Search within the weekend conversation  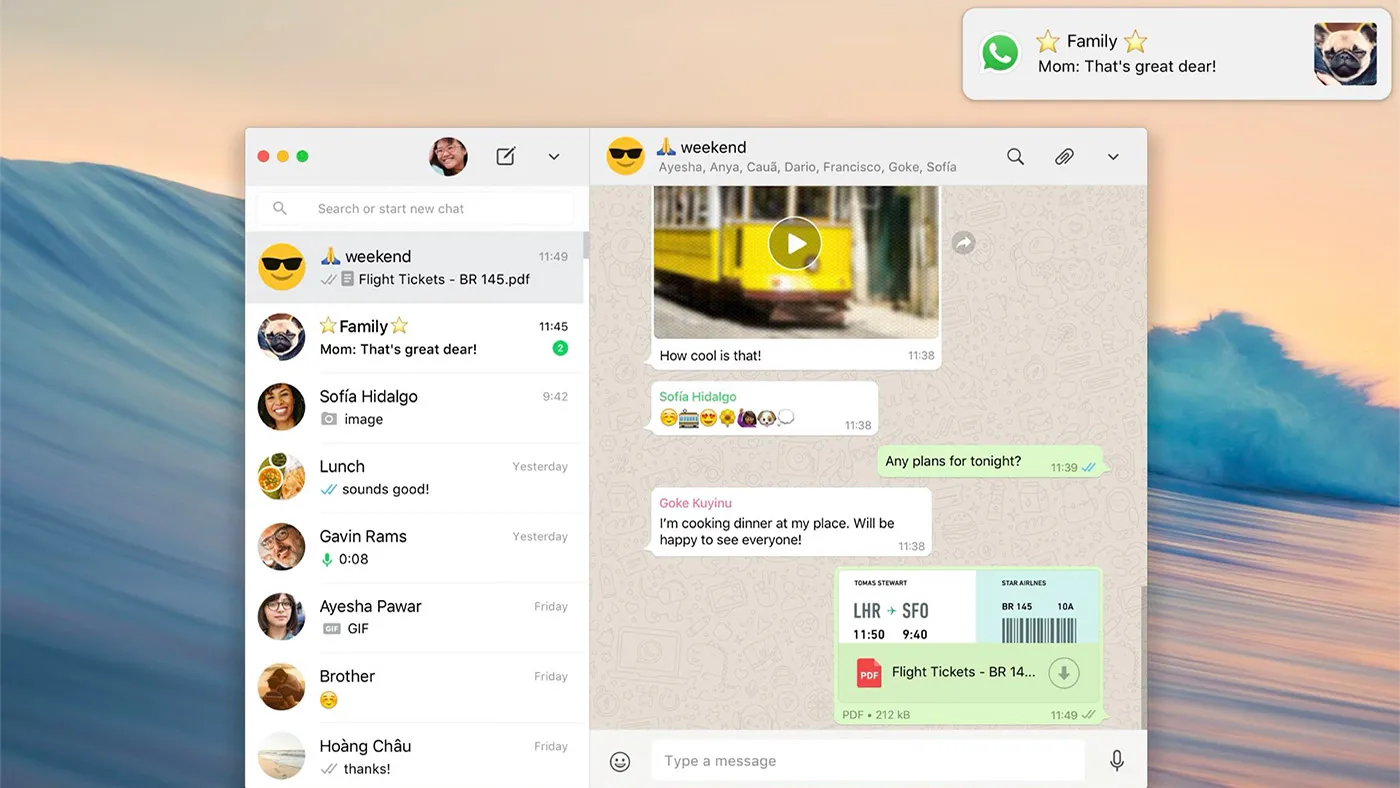coord(1015,157)
